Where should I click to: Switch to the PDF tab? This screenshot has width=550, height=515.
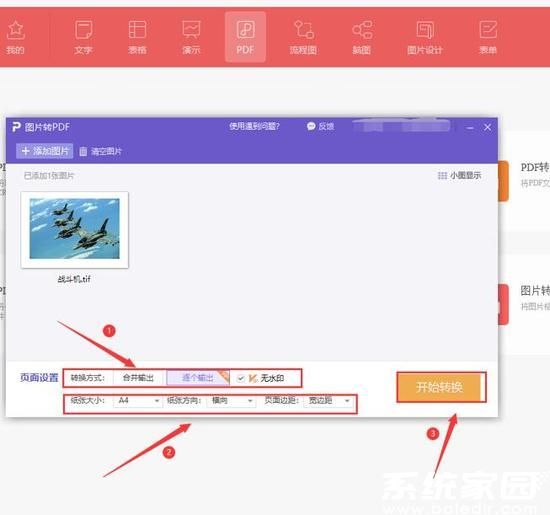coord(245,37)
